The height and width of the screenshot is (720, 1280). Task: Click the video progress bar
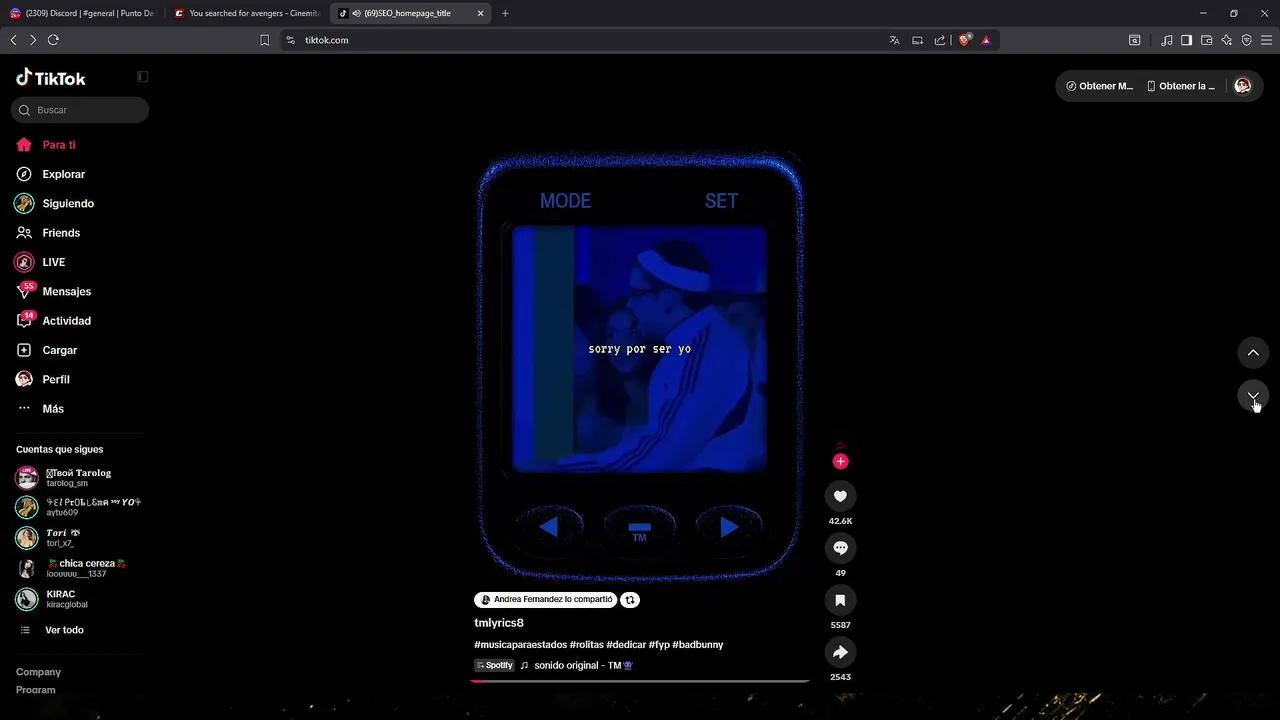tap(640, 681)
